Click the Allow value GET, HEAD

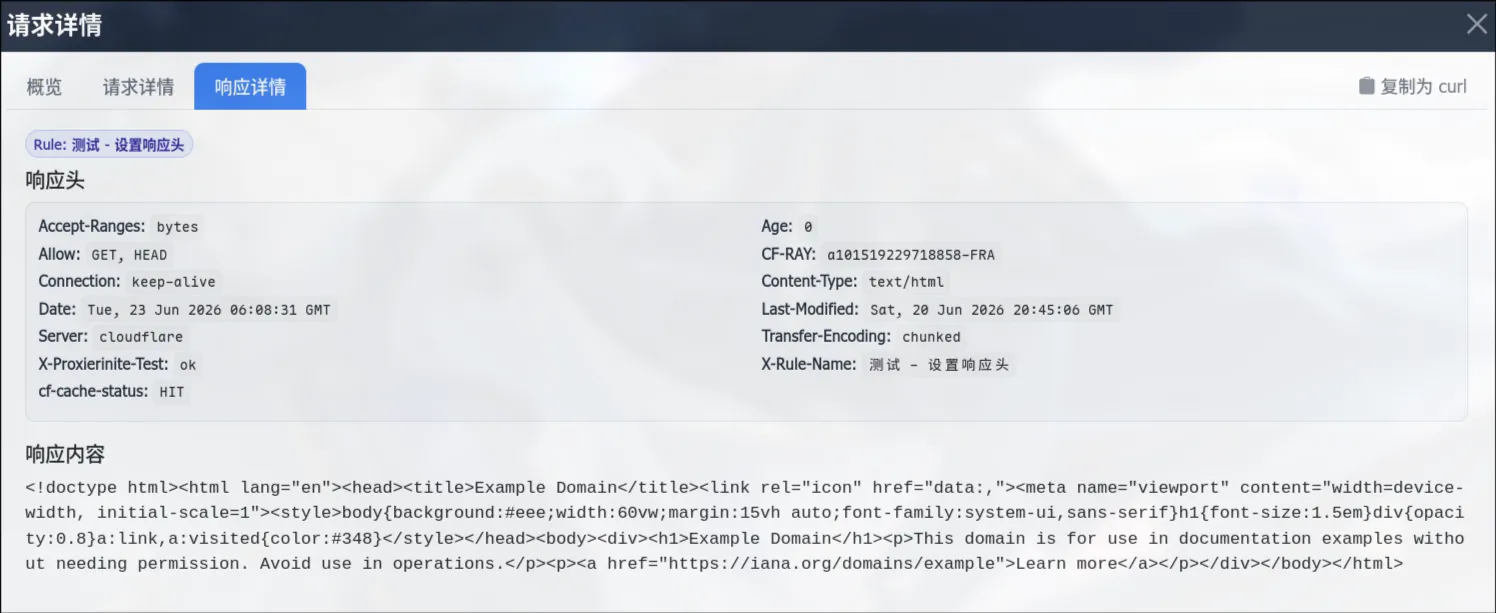pyautogui.click(x=130, y=255)
